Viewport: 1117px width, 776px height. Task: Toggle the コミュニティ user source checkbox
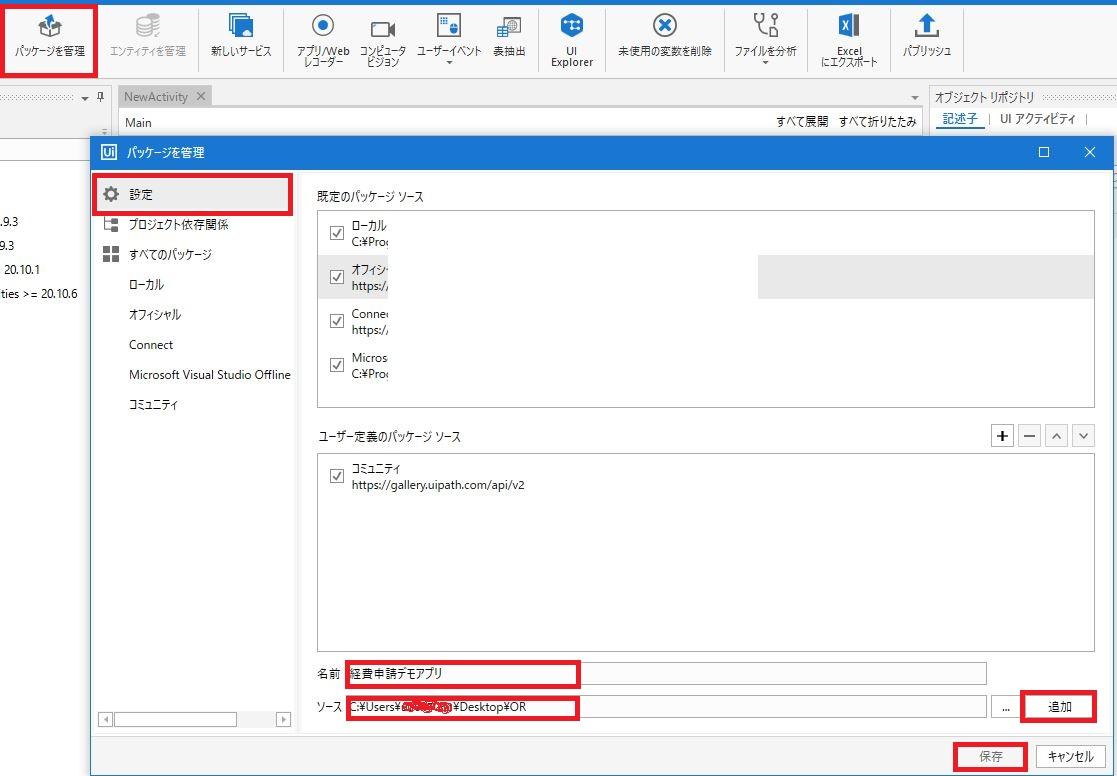(x=337, y=476)
